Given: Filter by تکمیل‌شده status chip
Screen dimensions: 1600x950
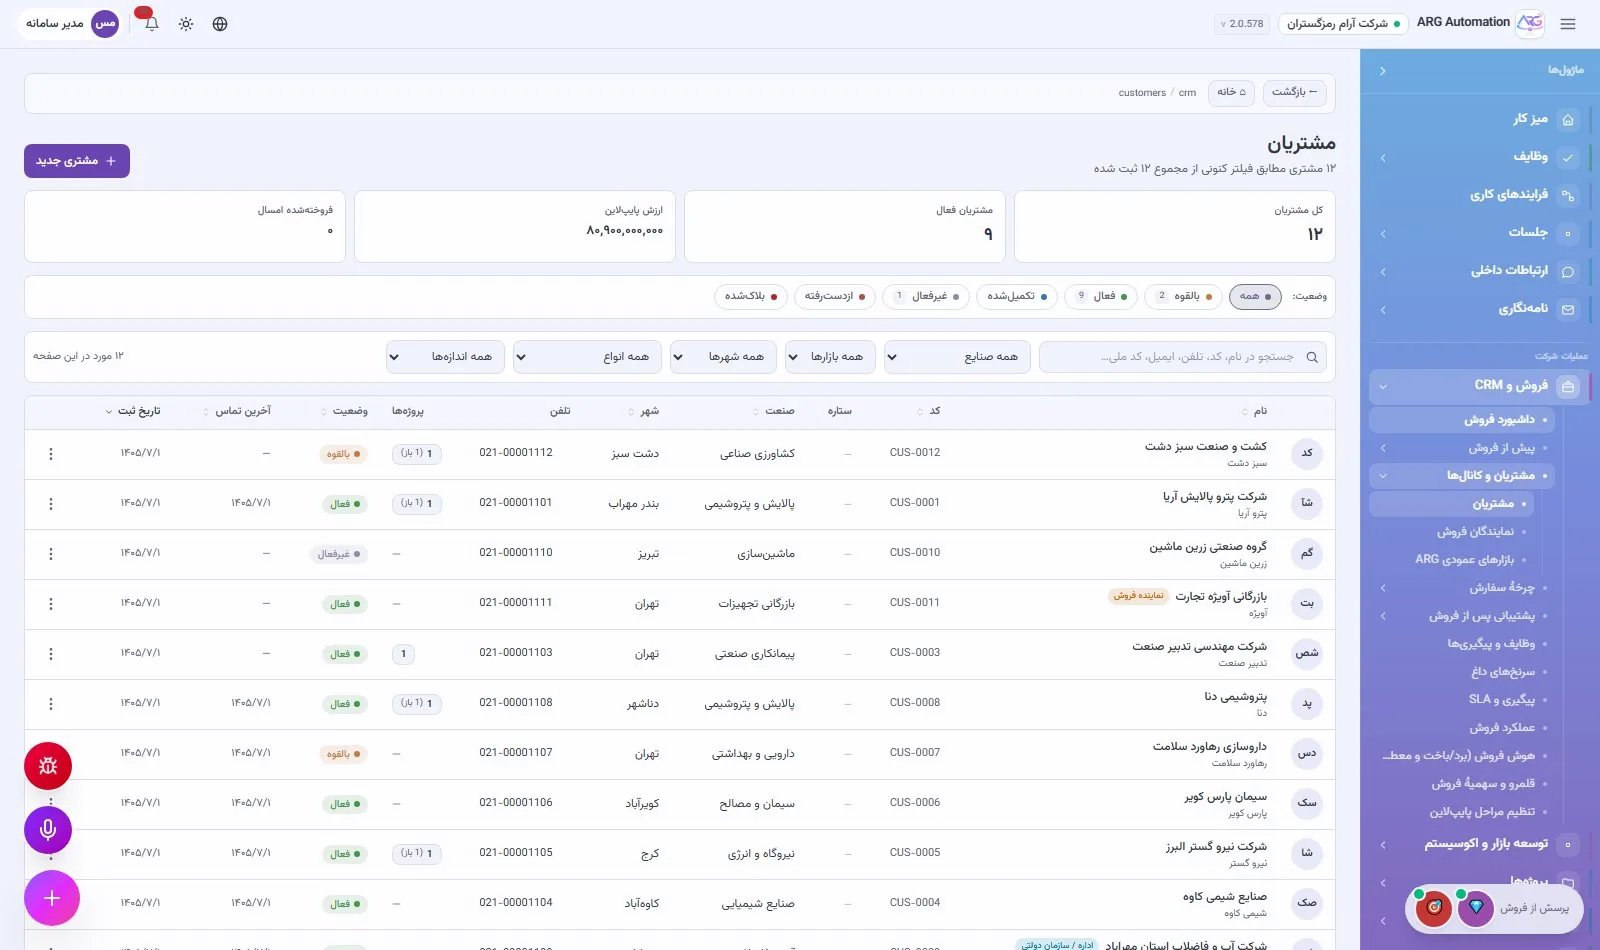Looking at the screenshot, I should [1017, 297].
